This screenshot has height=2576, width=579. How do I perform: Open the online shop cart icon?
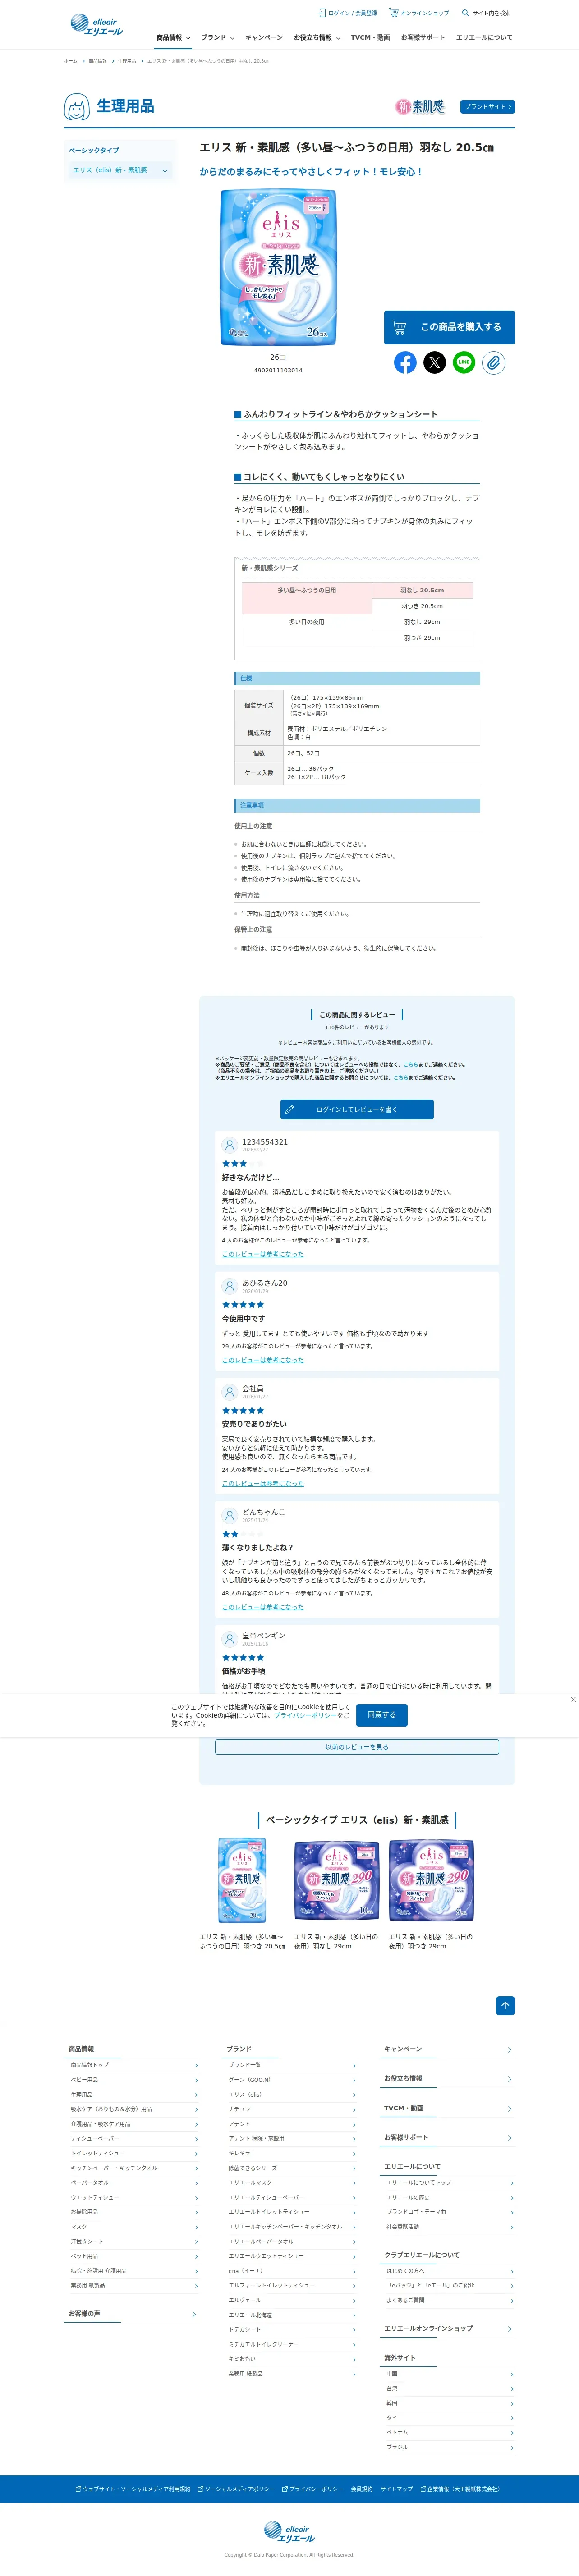(x=393, y=13)
